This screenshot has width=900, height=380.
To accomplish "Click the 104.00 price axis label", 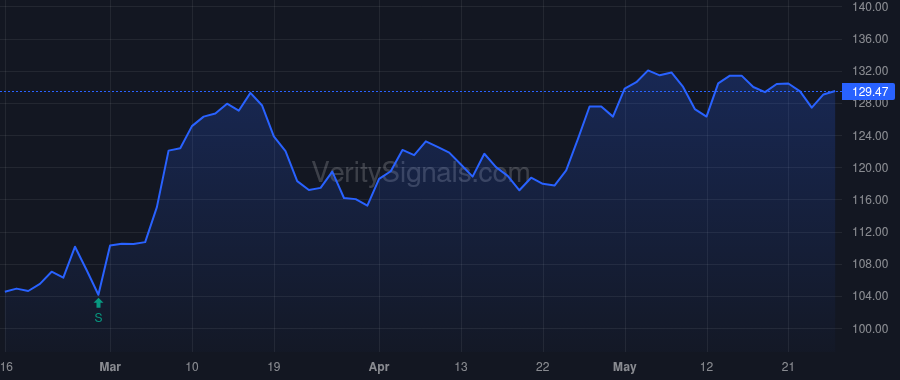I will 870,296.
